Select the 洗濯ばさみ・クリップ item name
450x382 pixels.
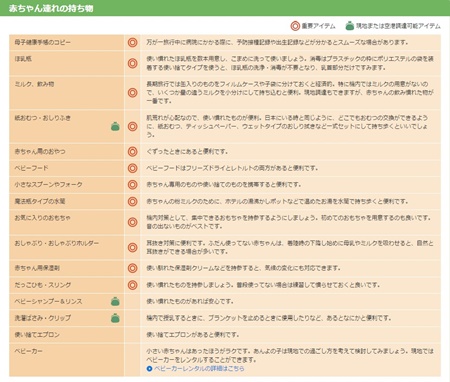(43, 318)
